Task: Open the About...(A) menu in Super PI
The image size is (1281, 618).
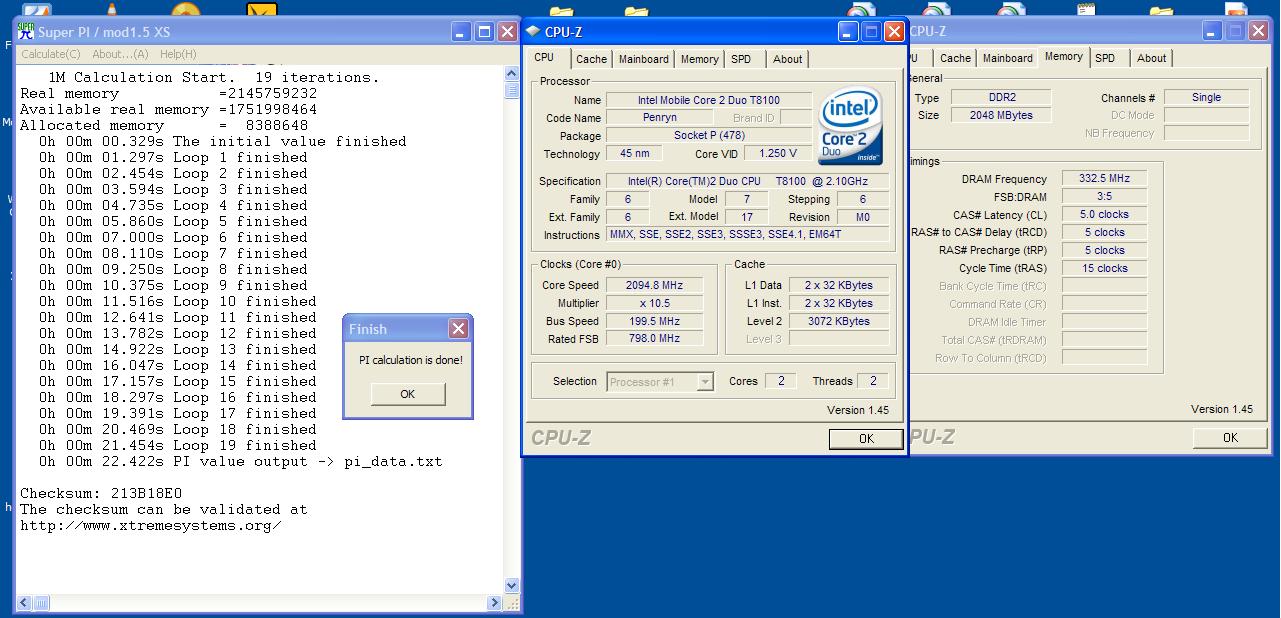Action: pos(120,54)
